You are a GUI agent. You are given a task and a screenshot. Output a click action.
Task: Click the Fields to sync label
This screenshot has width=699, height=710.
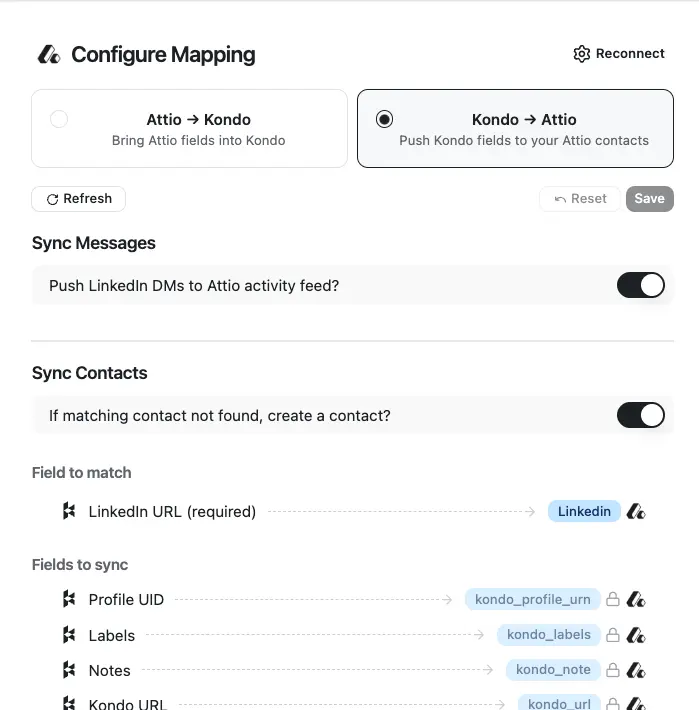pos(80,565)
